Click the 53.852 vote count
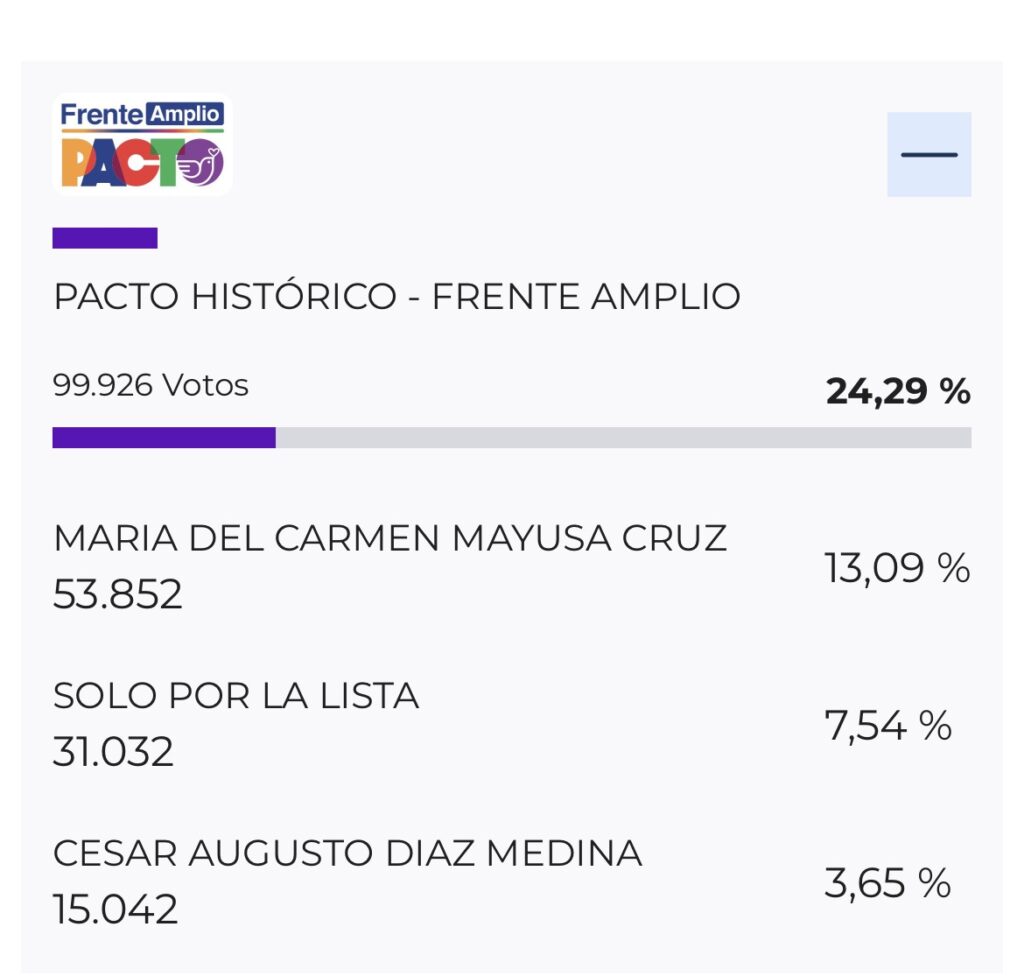Screen dimensions: 1024x976 pyautogui.click(x=118, y=595)
